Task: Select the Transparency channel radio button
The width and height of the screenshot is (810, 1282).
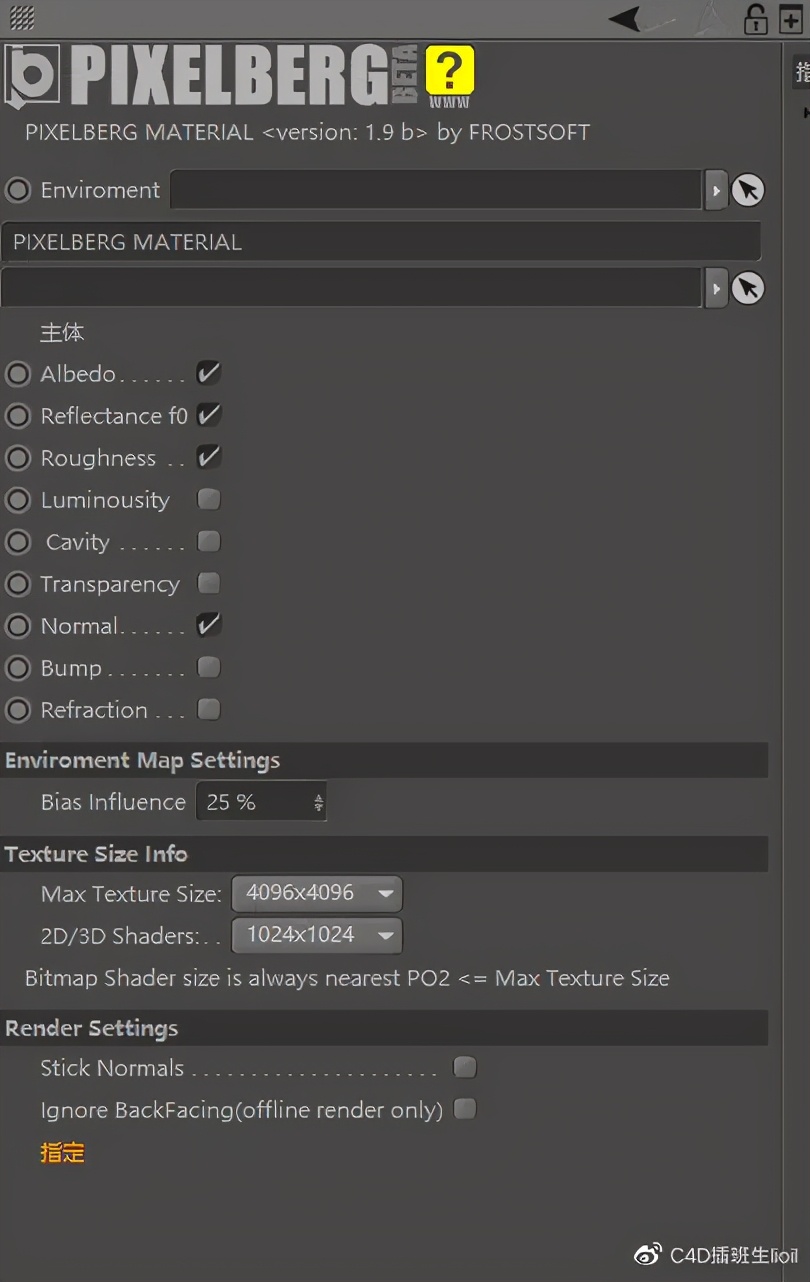Action: pos(17,583)
